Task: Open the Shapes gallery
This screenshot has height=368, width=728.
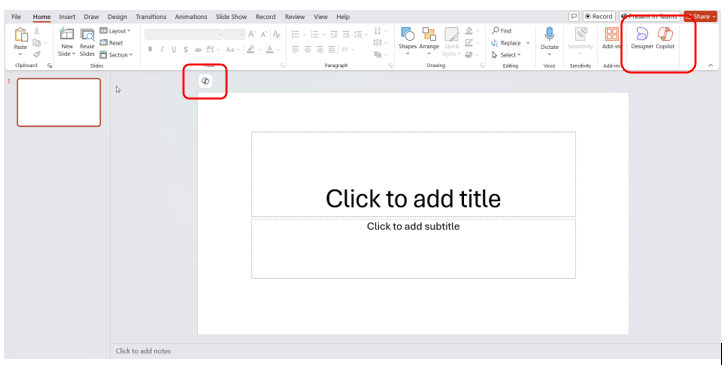Action: [407, 41]
